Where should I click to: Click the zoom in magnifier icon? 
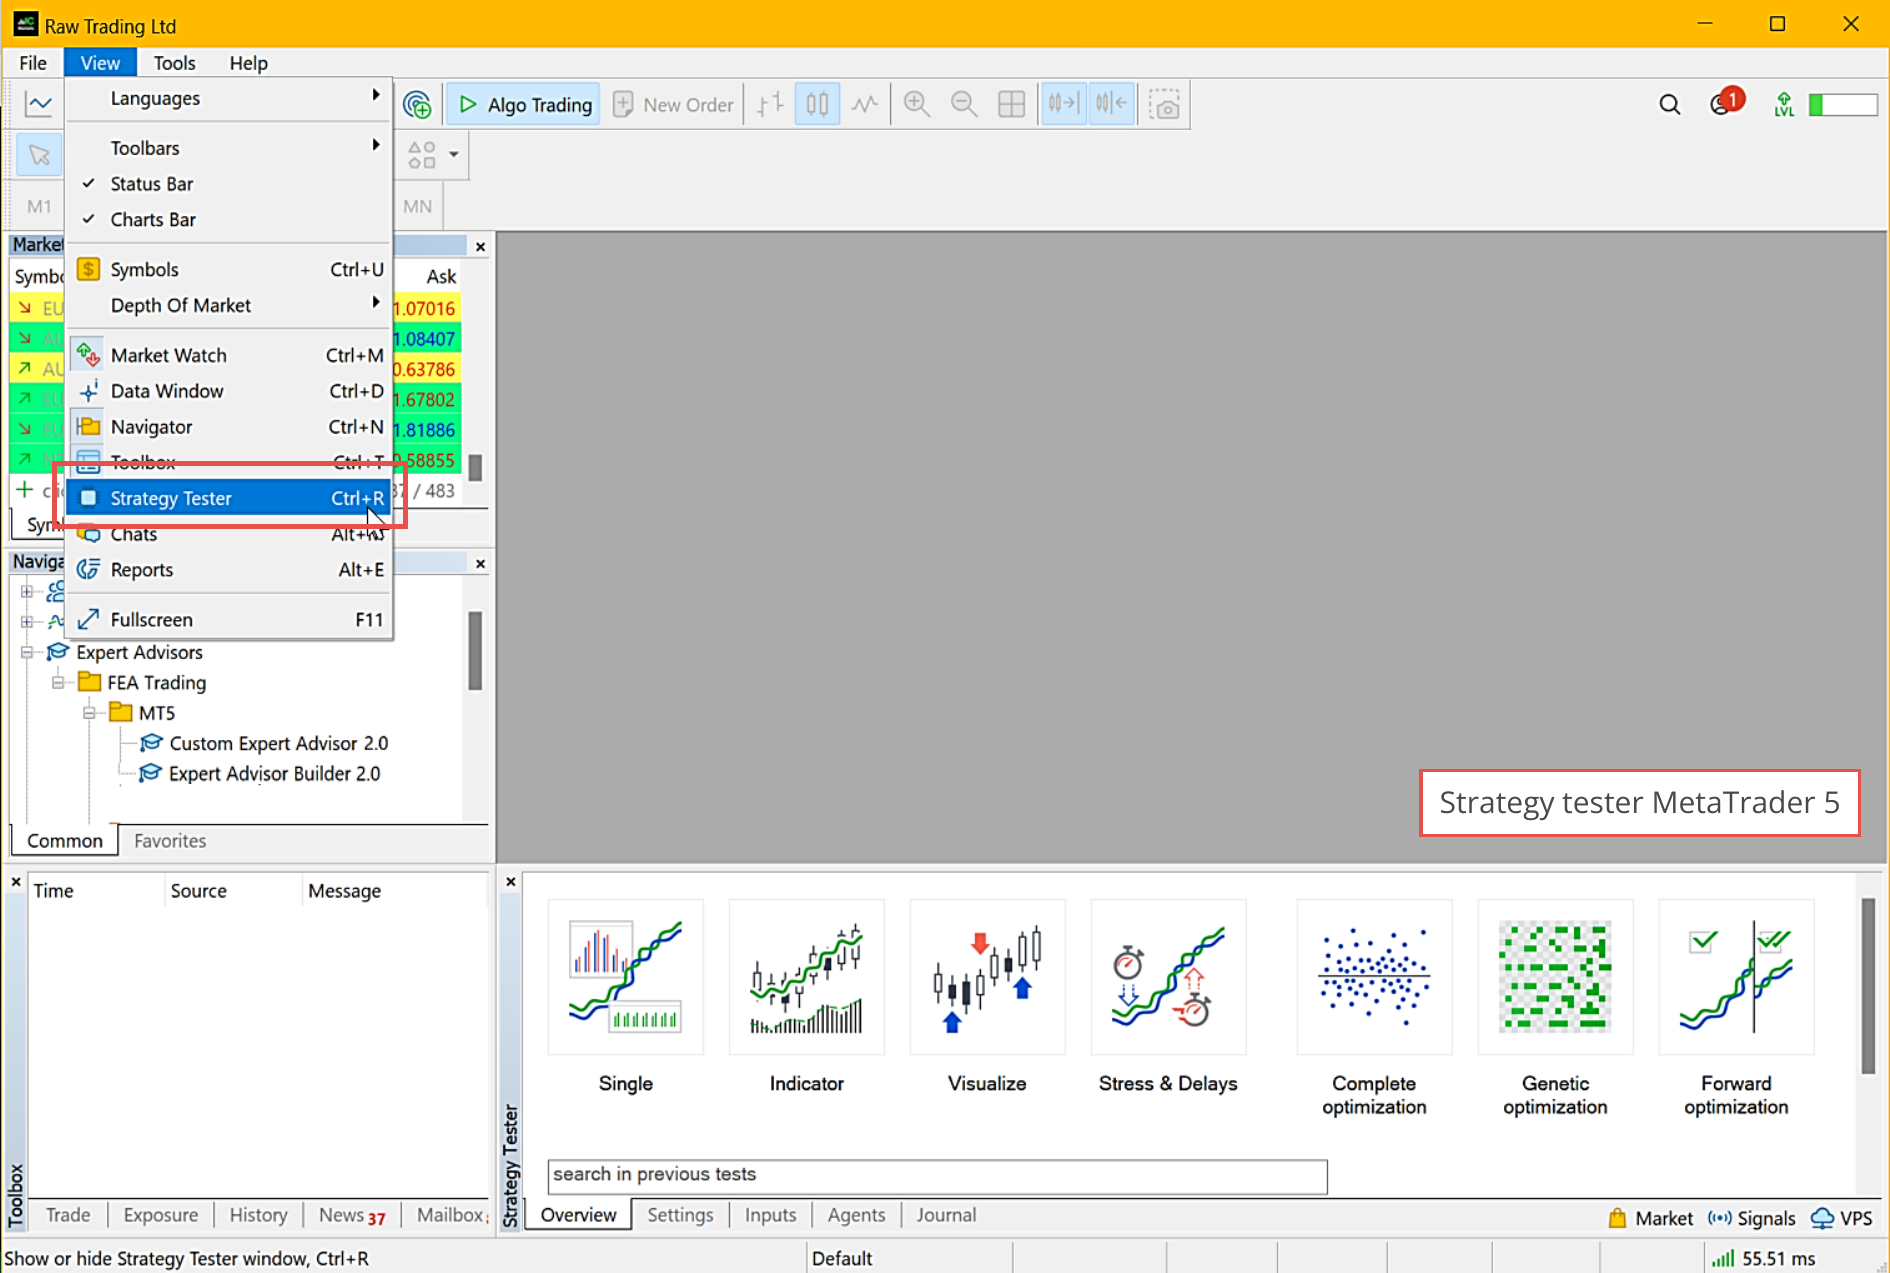(916, 104)
